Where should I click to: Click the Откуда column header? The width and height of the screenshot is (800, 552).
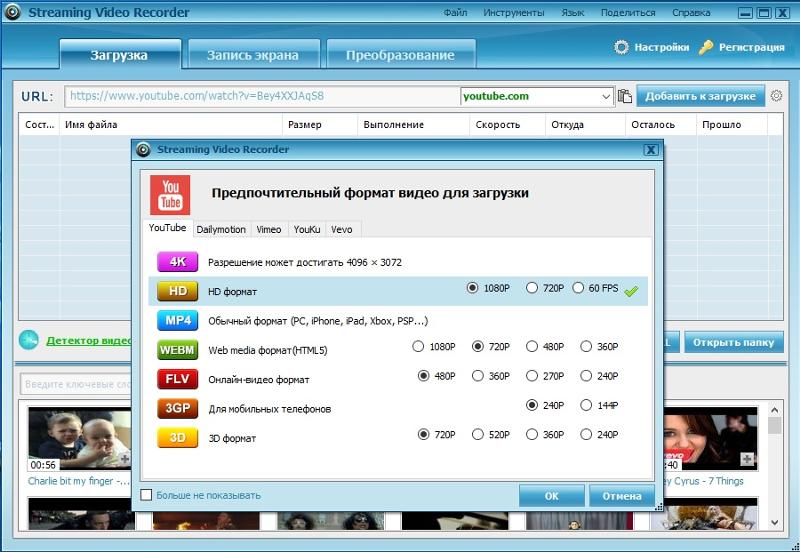[585, 124]
